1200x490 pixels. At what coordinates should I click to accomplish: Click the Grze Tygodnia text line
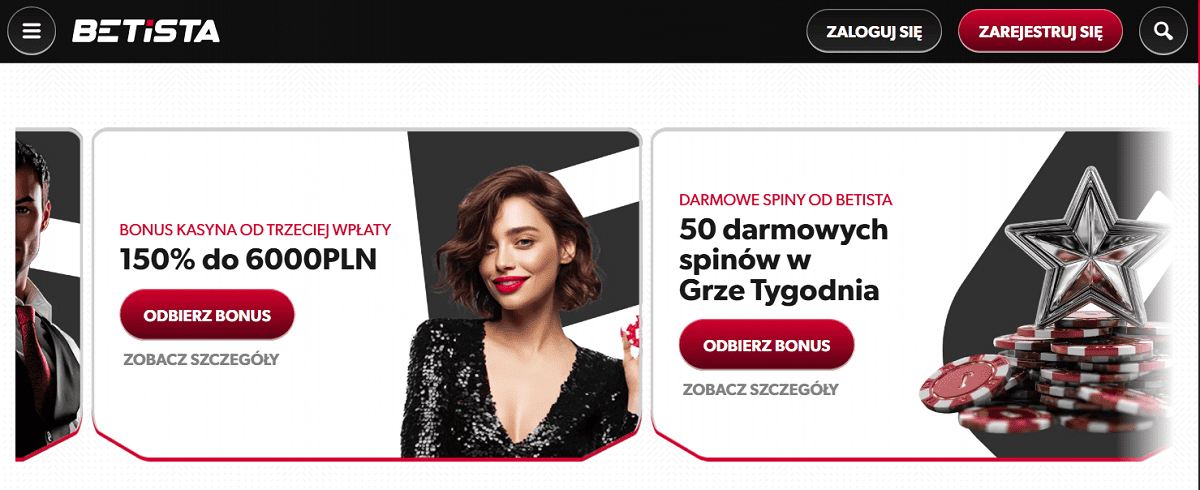coord(779,291)
